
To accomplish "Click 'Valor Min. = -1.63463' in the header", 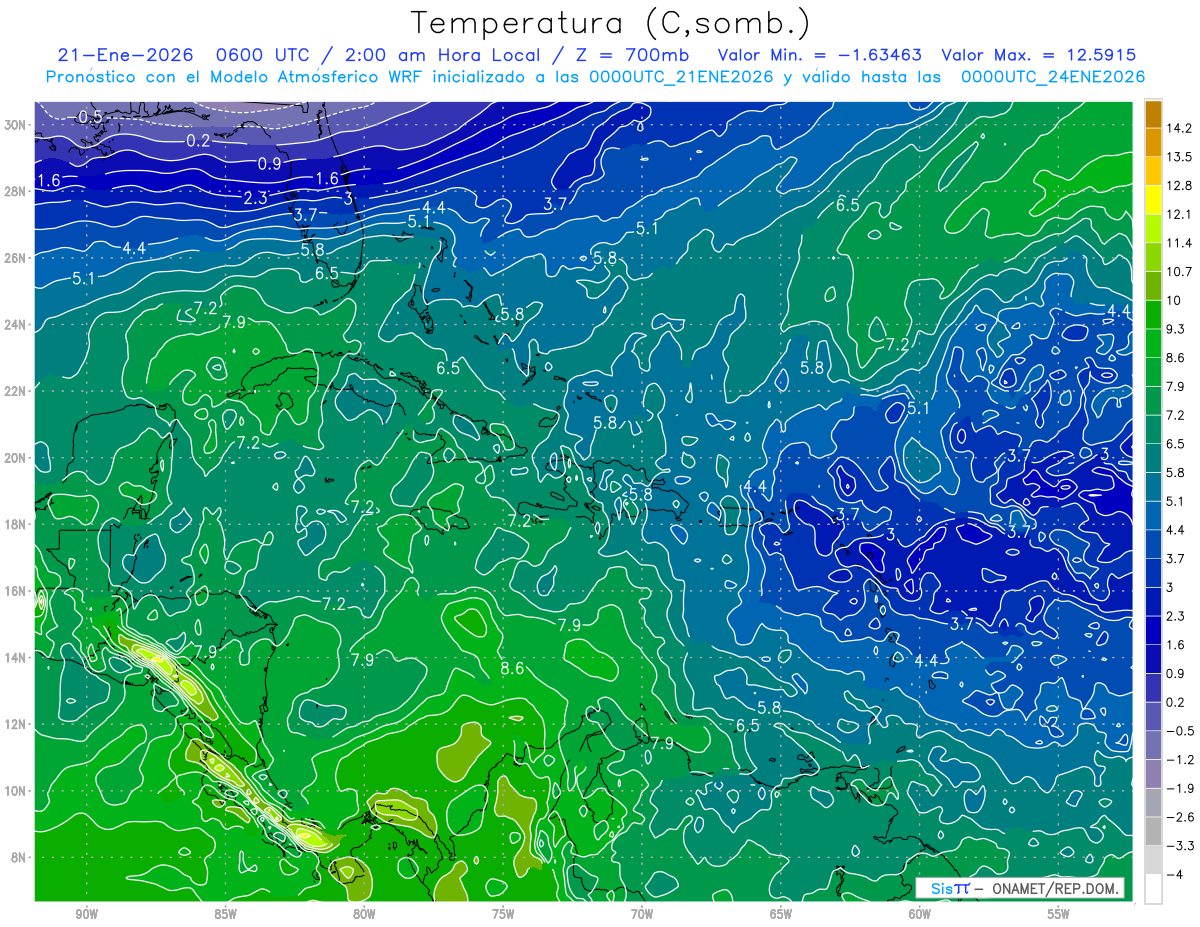I will (820, 55).
